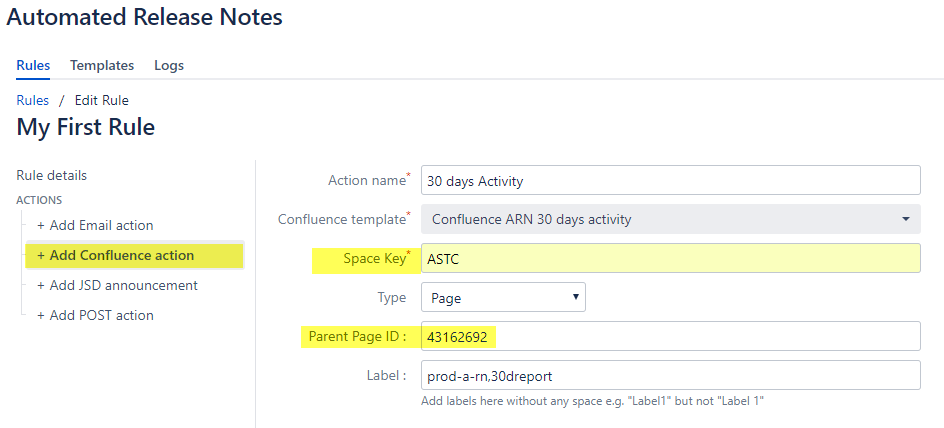This screenshot has width=944, height=428.
Task: Click Add POST action entry
Action: [x=101, y=315]
